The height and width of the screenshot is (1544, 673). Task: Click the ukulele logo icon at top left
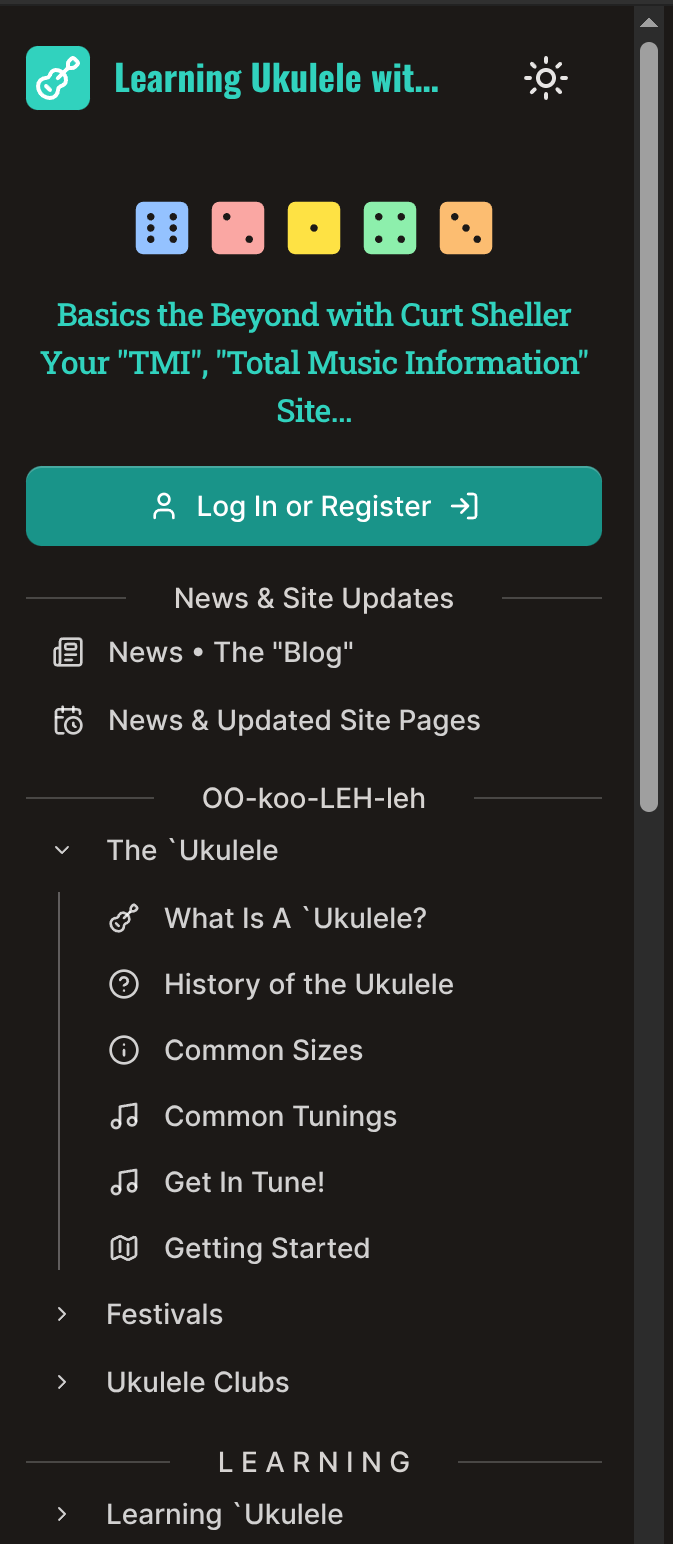(57, 77)
